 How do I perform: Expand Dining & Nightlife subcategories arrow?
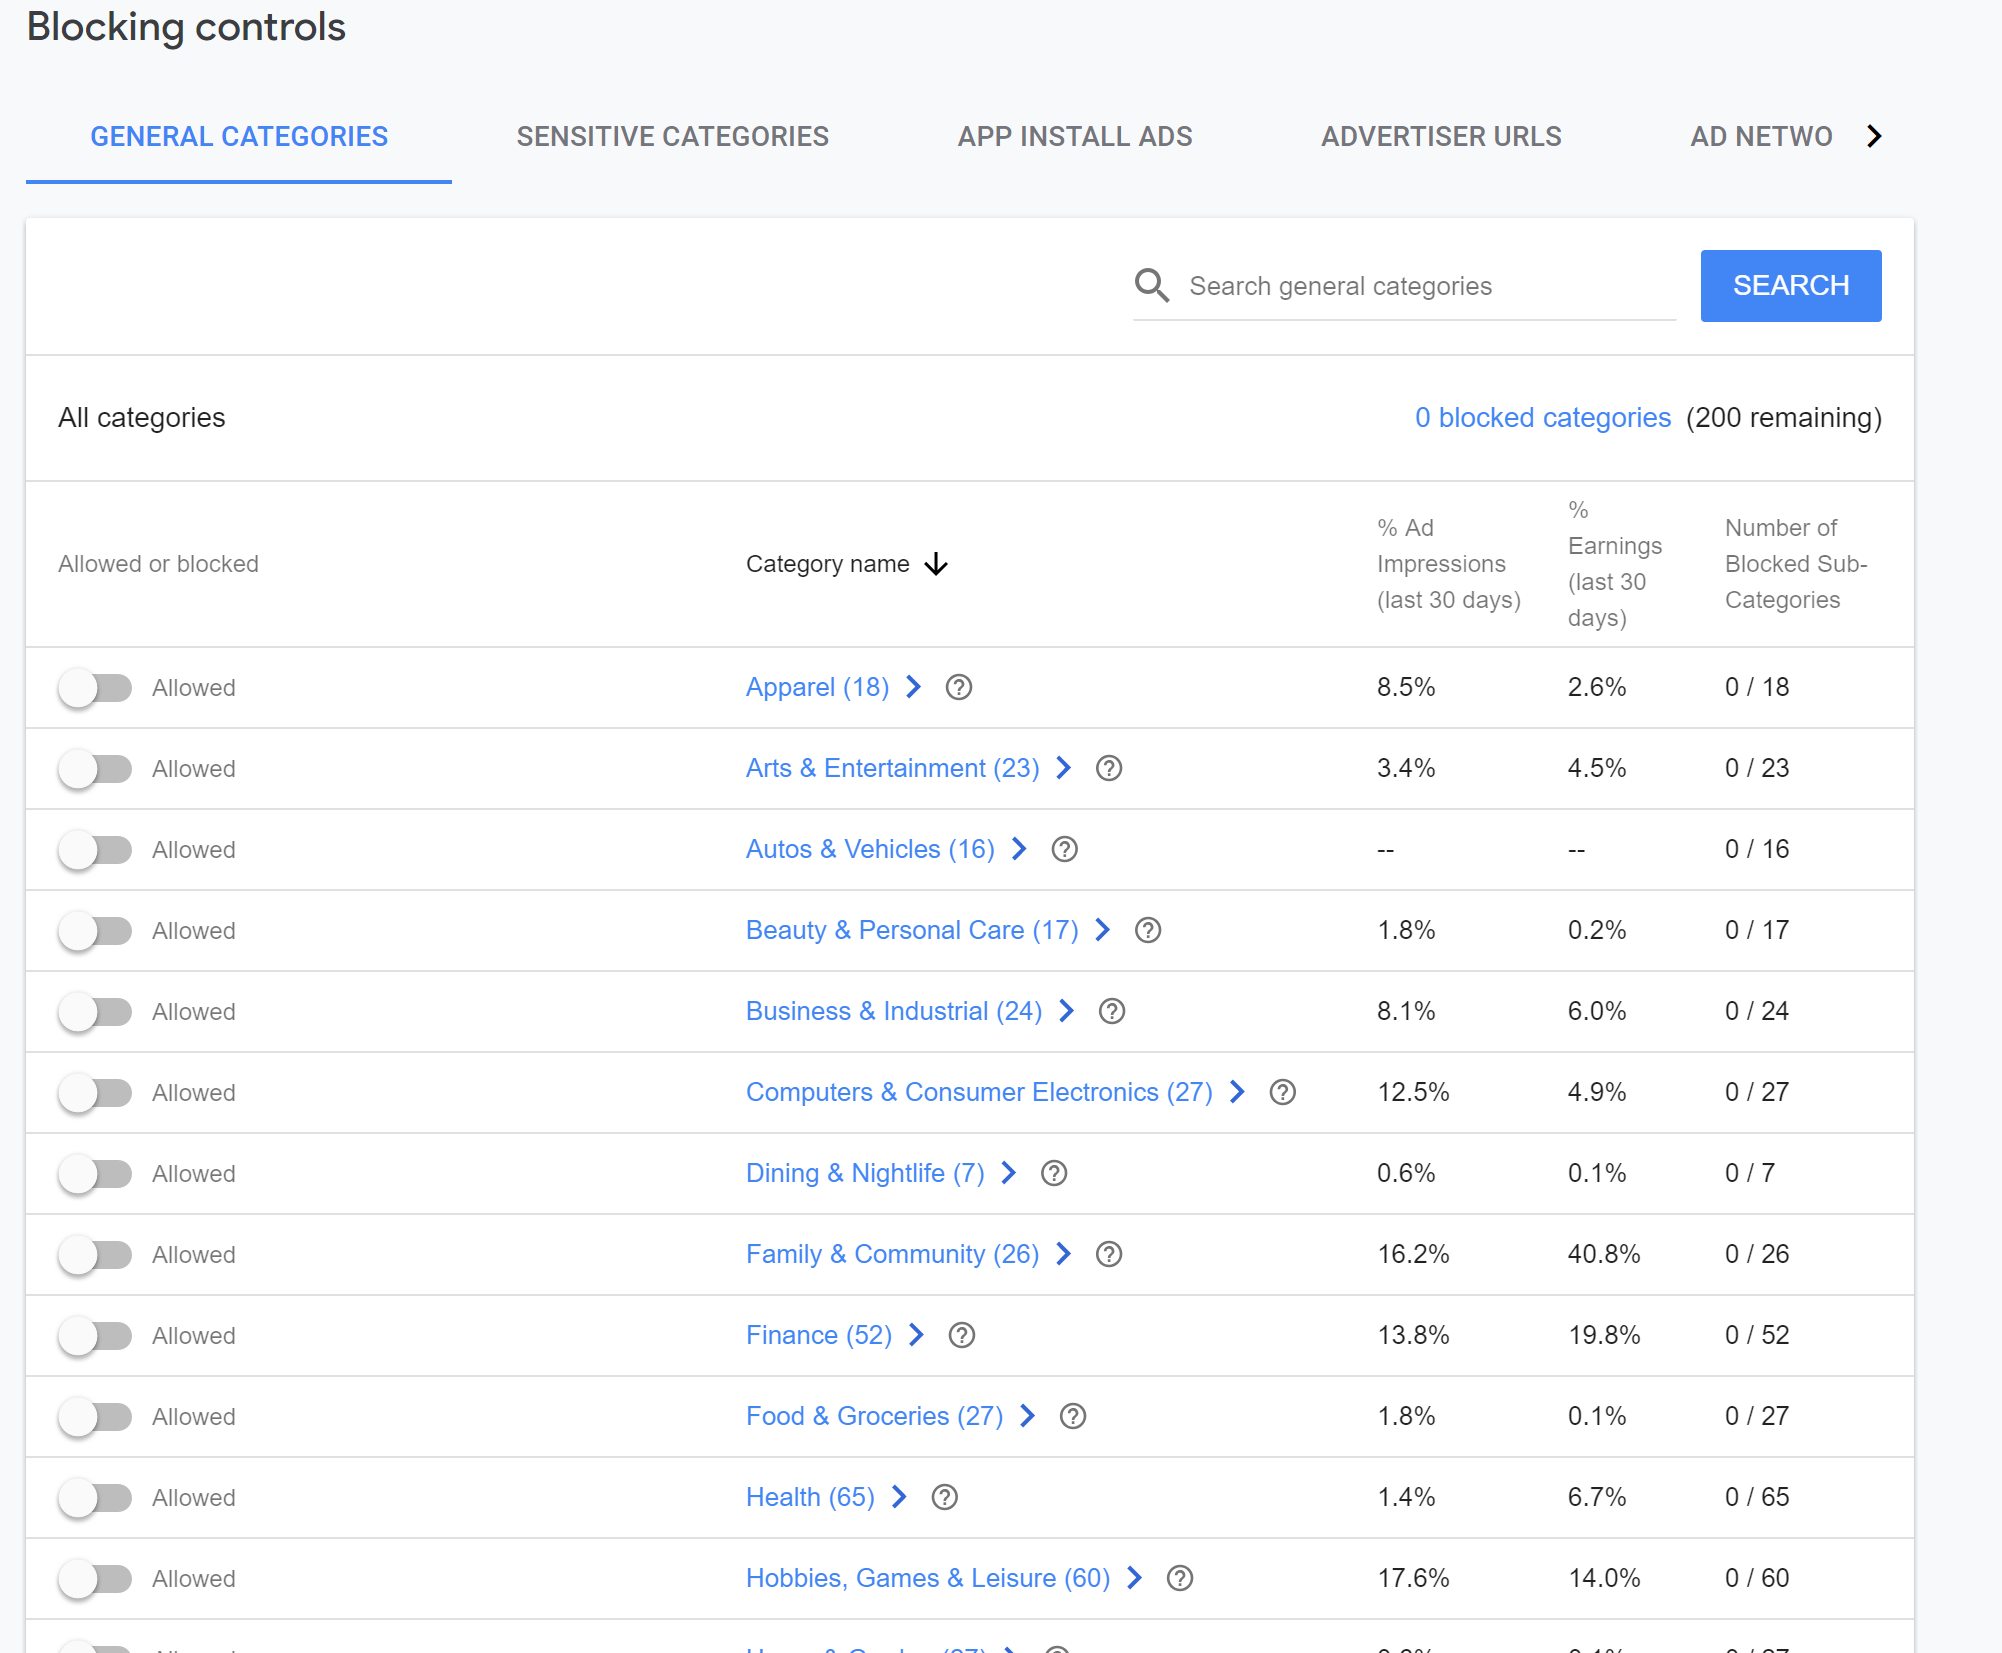click(x=1008, y=1173)
